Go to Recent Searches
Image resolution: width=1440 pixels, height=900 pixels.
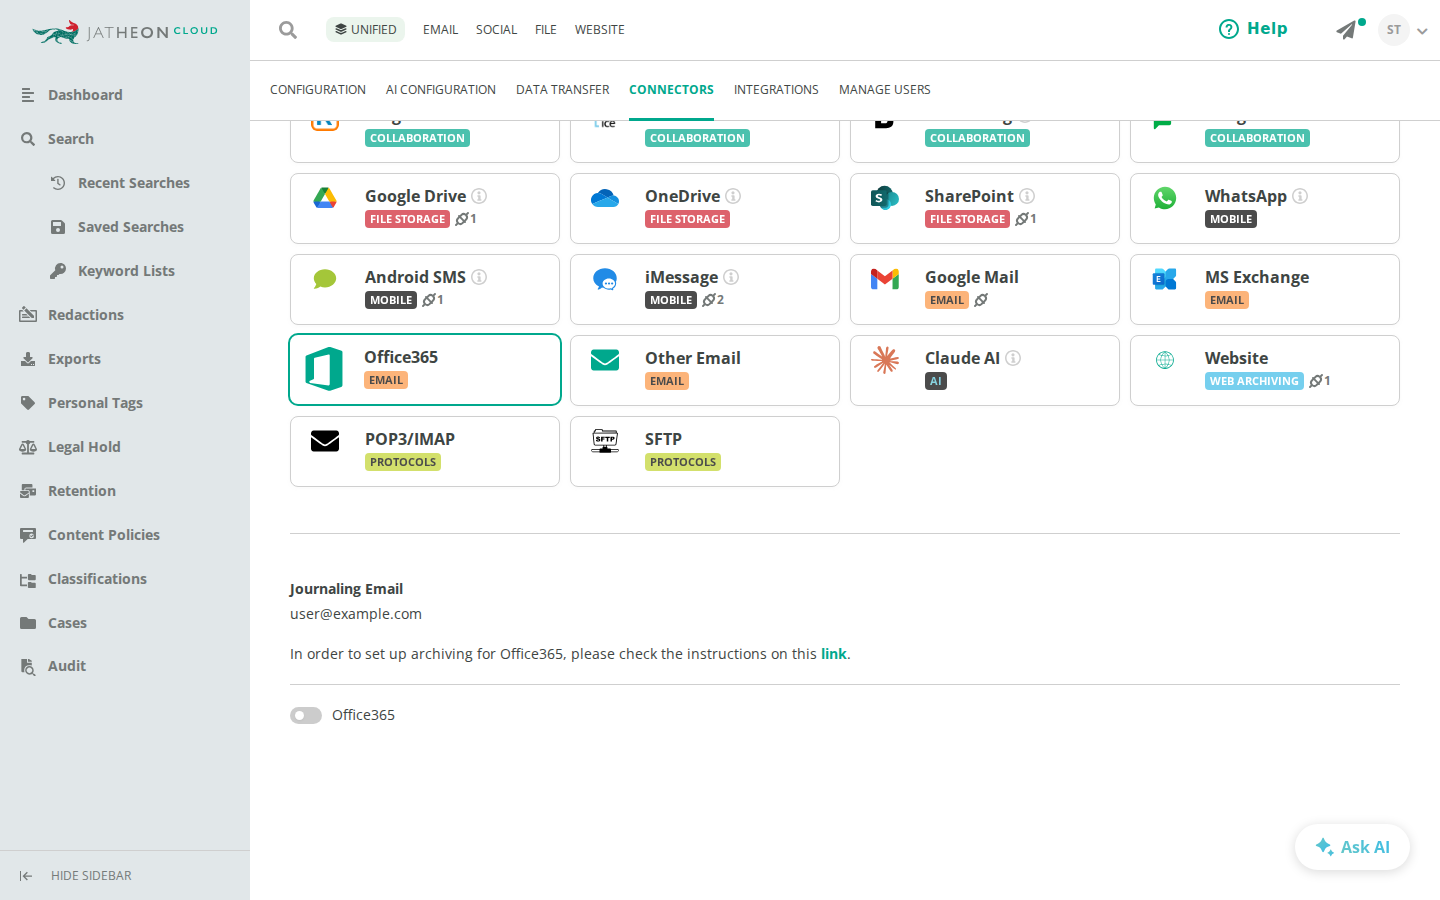point(134,183)
